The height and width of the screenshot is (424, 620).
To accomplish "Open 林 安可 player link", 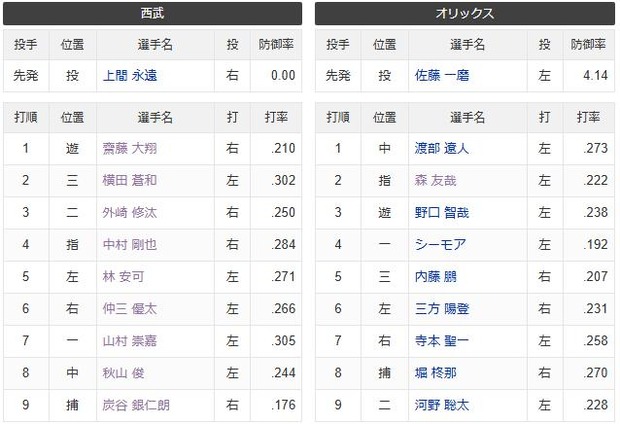I will [123, 276].
